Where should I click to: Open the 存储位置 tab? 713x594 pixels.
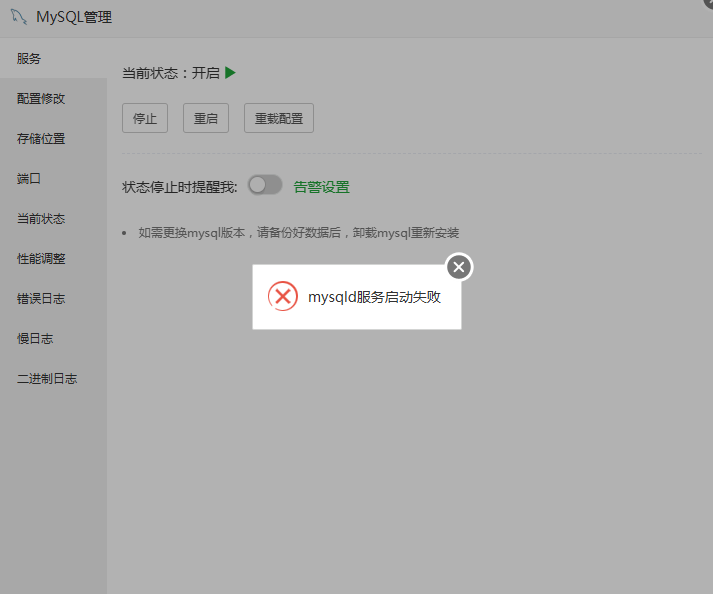53,139
